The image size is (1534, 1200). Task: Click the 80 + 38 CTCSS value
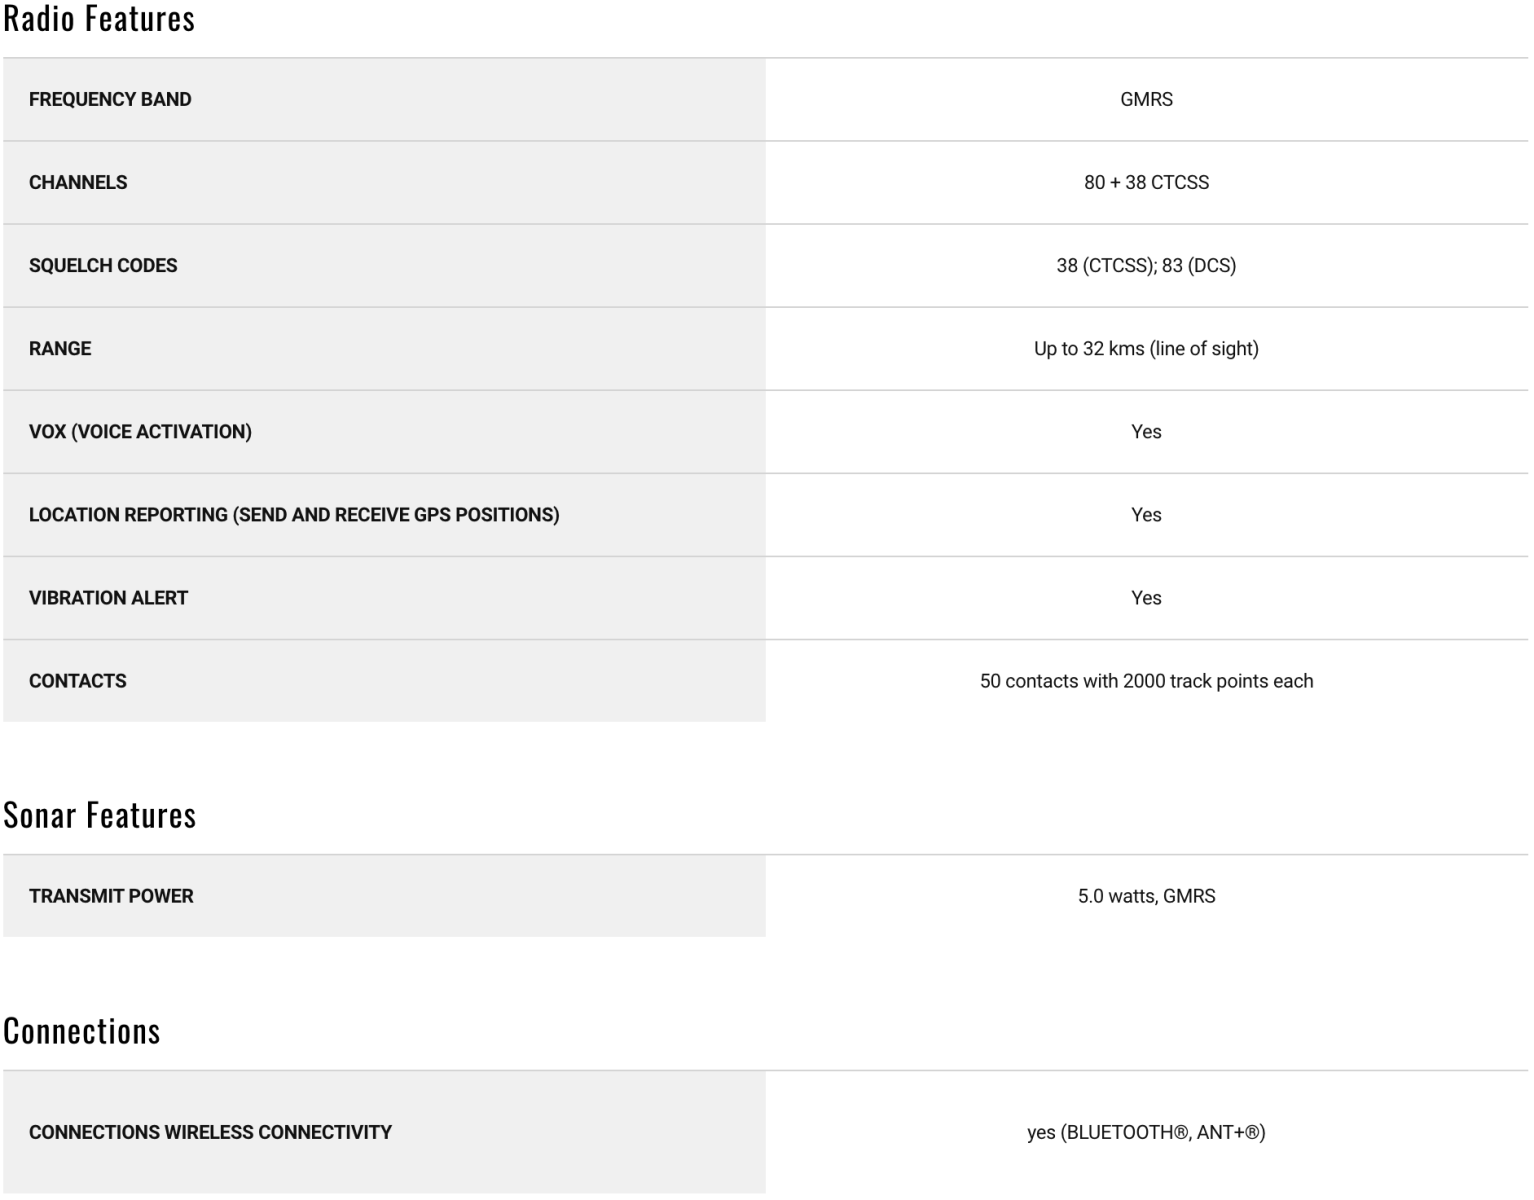tap(1146, 182)
